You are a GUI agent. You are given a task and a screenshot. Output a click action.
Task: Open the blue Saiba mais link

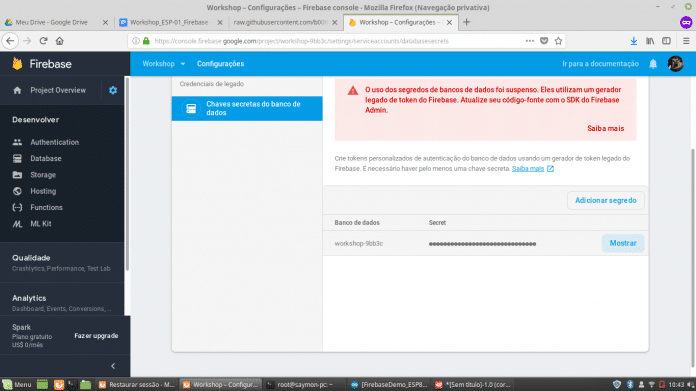pos(528,169)
